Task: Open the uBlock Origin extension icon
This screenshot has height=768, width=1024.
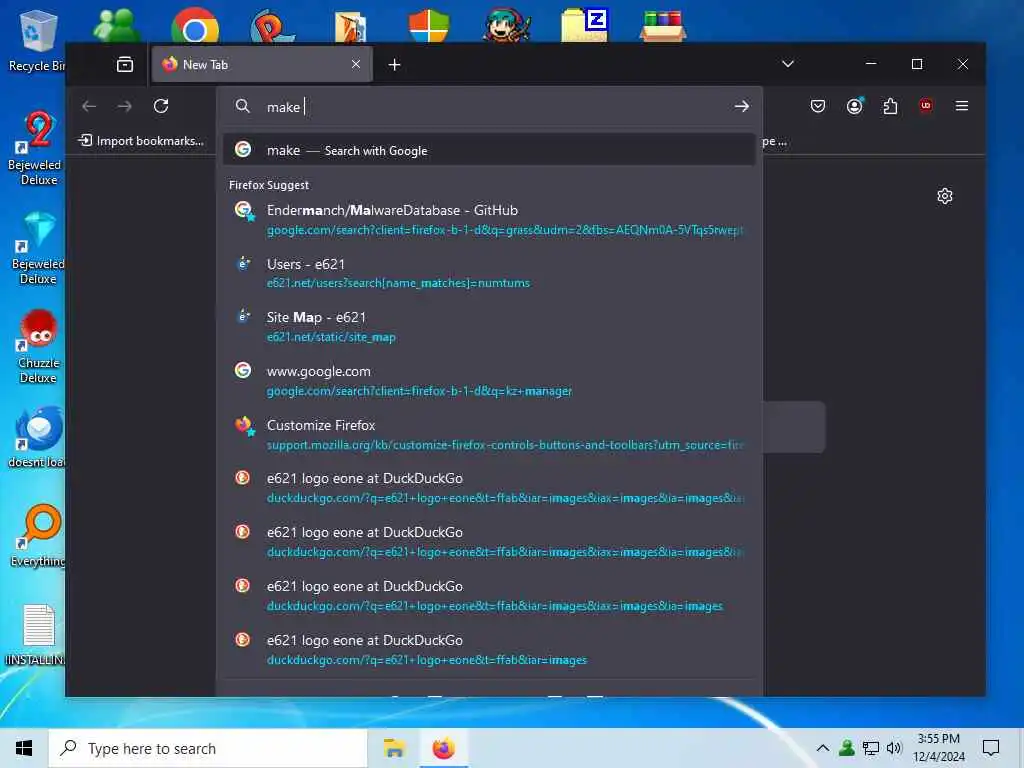Action: point(925,106)
